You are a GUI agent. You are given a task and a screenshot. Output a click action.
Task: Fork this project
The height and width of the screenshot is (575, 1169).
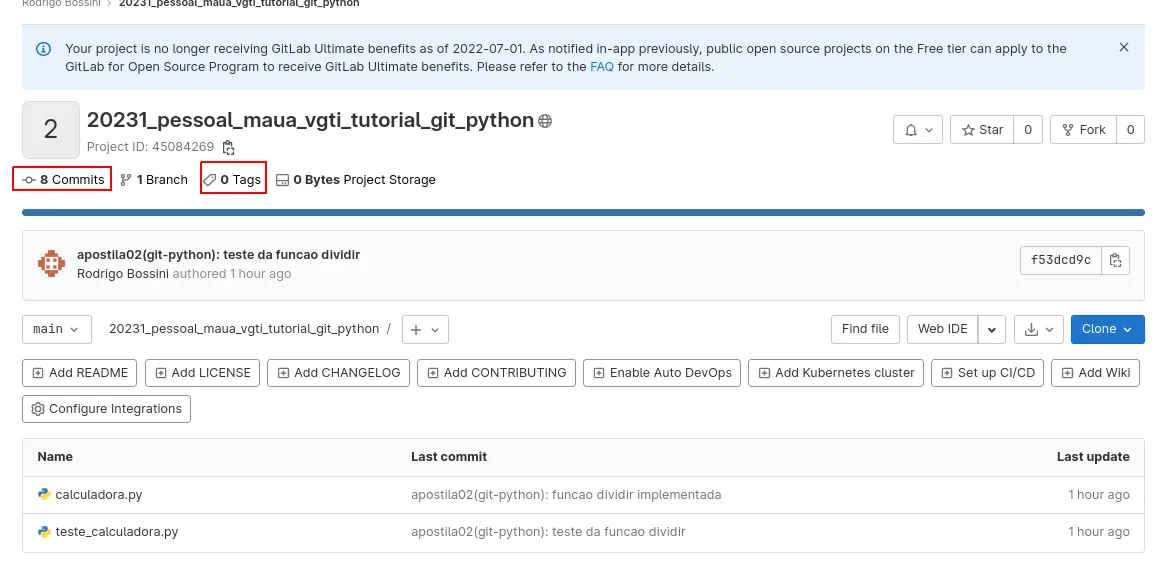1083,130
